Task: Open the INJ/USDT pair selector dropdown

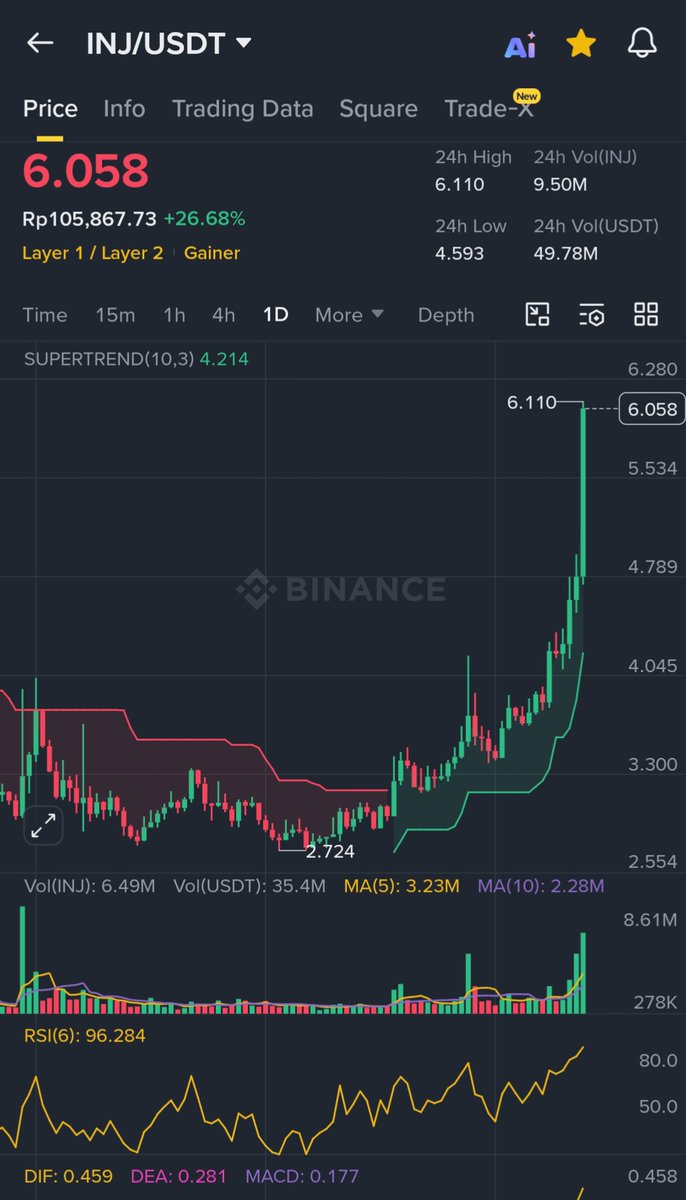Action: [169, 43]
